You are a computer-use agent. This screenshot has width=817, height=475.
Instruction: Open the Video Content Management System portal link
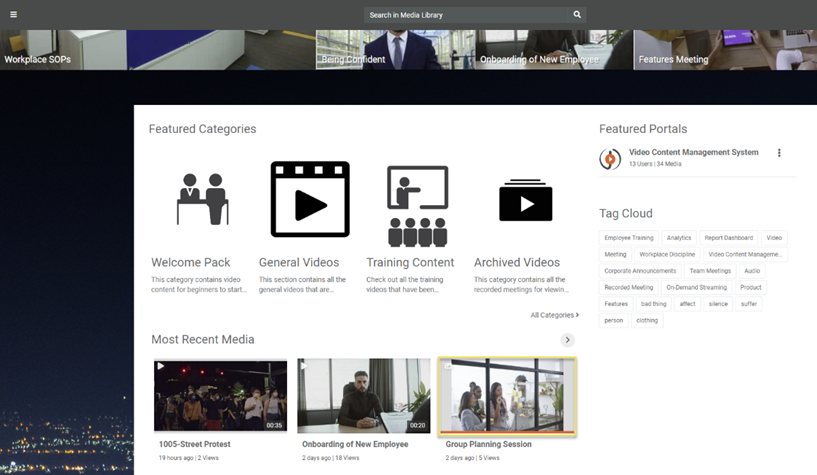[693, 152]
